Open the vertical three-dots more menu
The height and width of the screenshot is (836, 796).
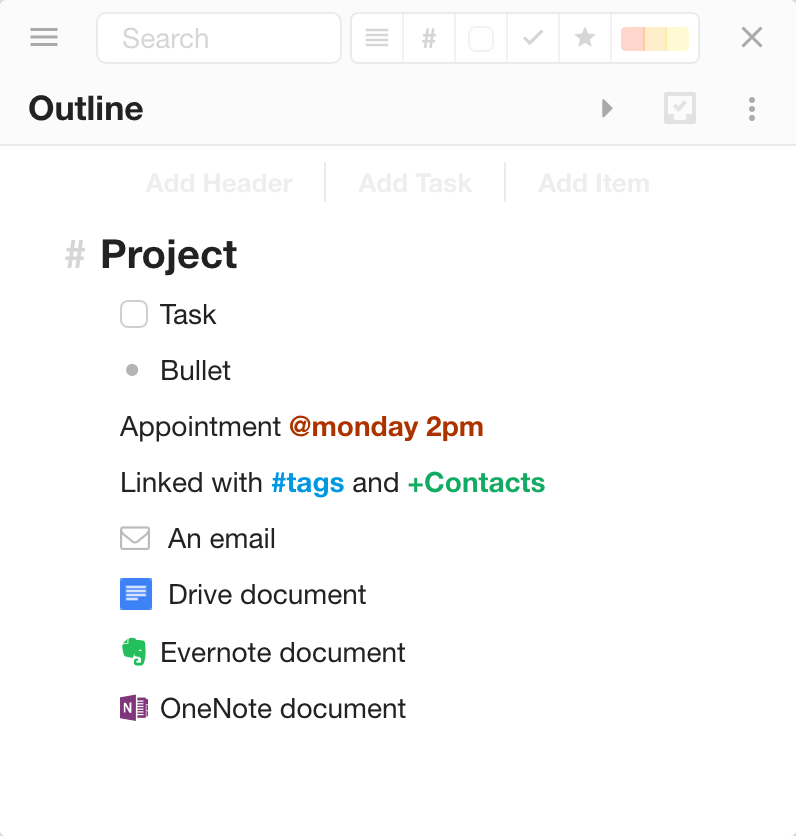pyautogui.click(x=752, y=109)
